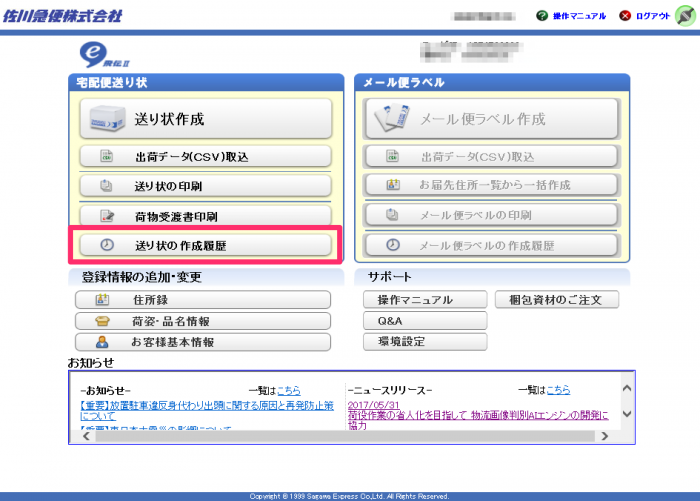
Task: Click the green circular icon at top right
Action: click(x=685, y=16)
